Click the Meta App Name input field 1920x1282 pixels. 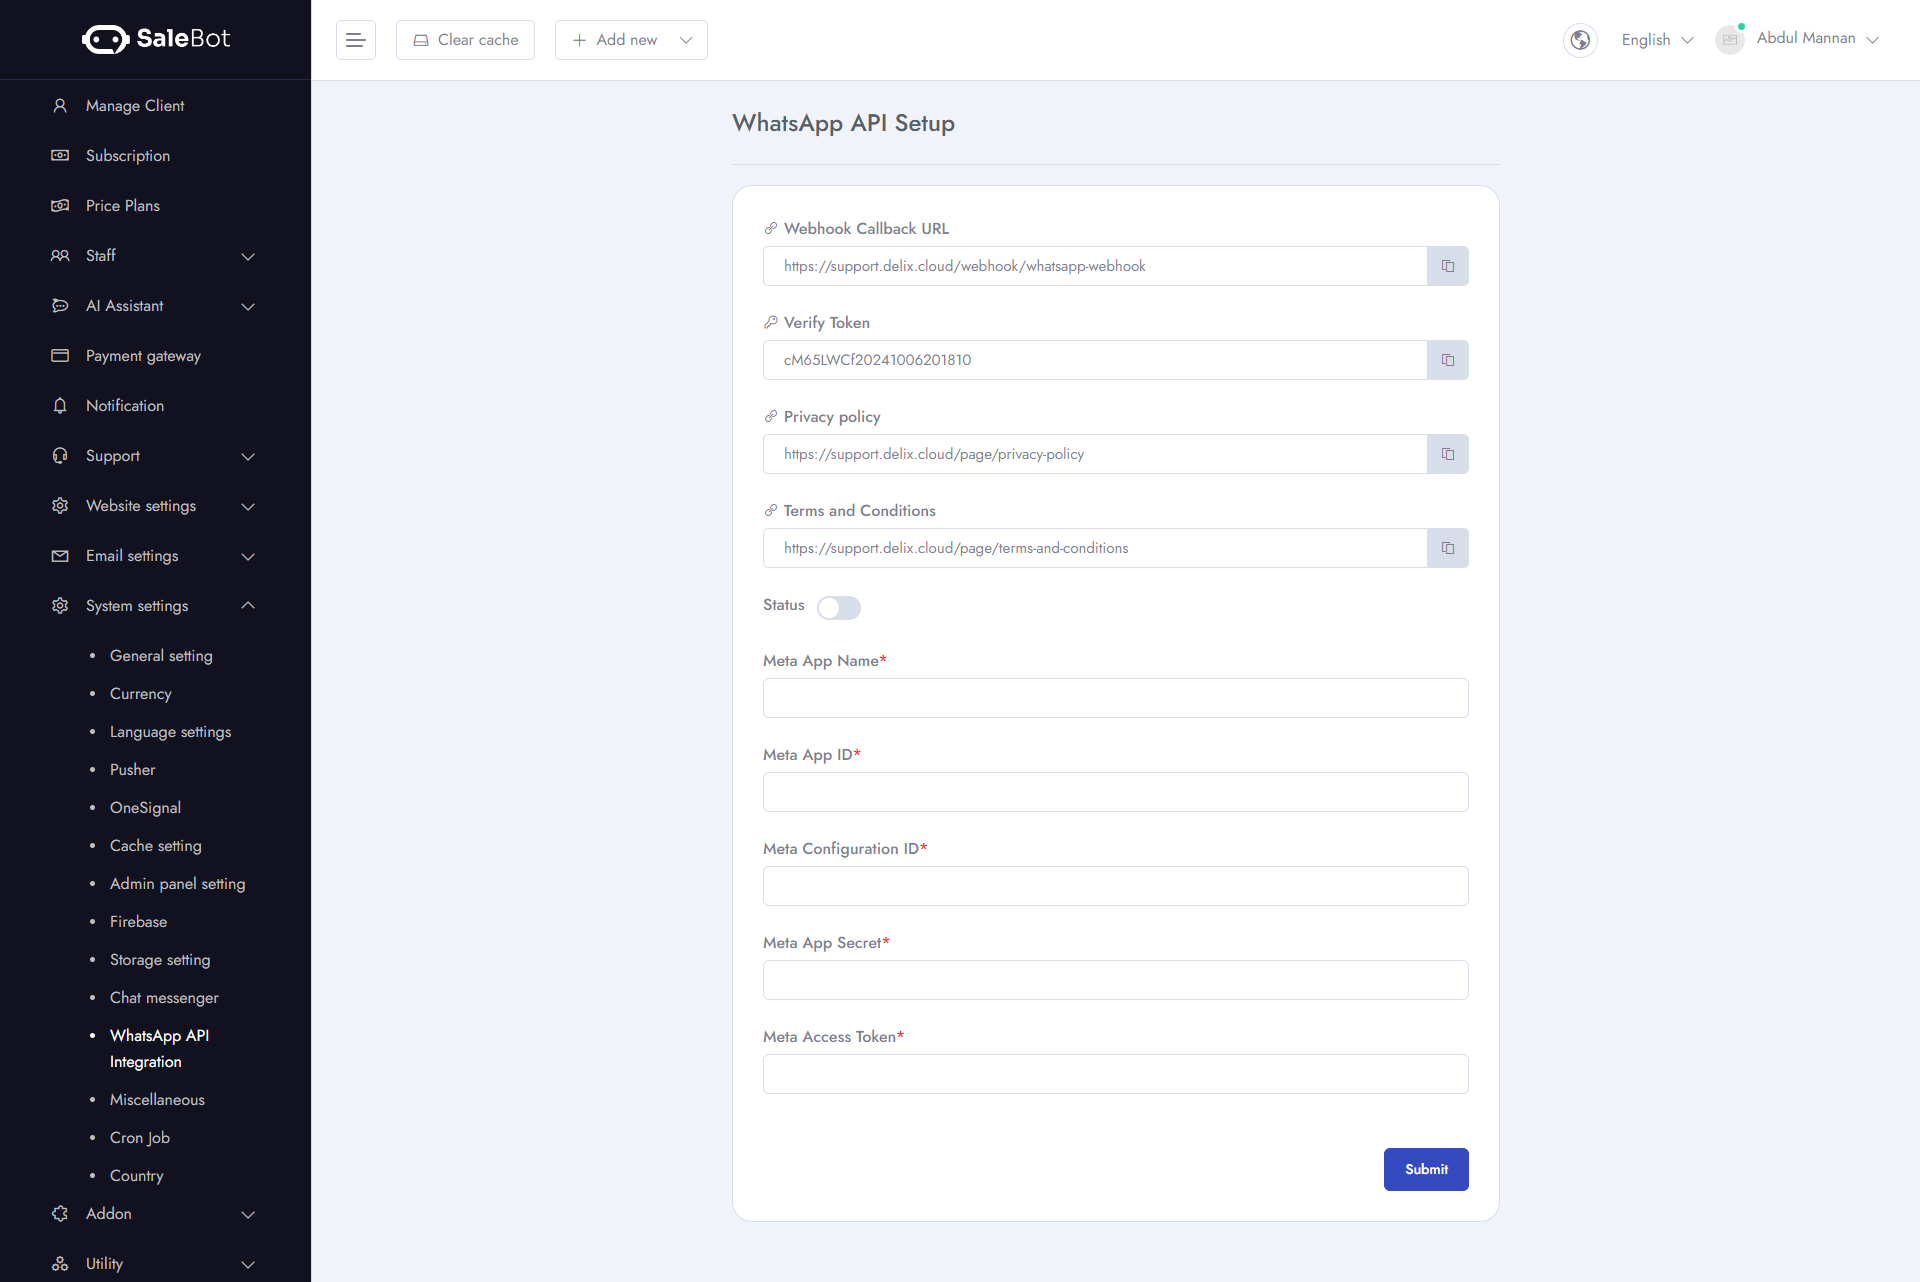pyautogui.click(x=1115, y=698)
